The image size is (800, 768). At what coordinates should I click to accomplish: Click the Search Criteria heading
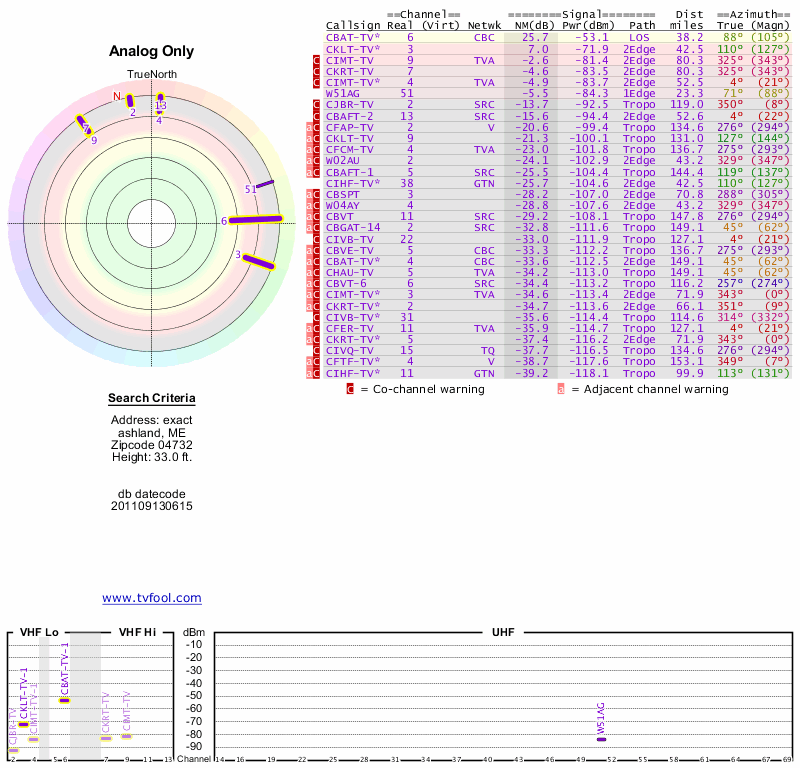pyautogui.click(x=152, y=399)
